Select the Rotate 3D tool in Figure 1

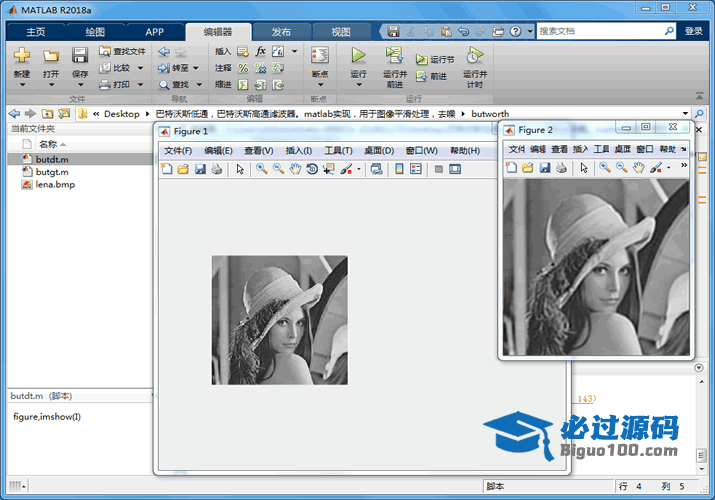click(x=312, y=169)
